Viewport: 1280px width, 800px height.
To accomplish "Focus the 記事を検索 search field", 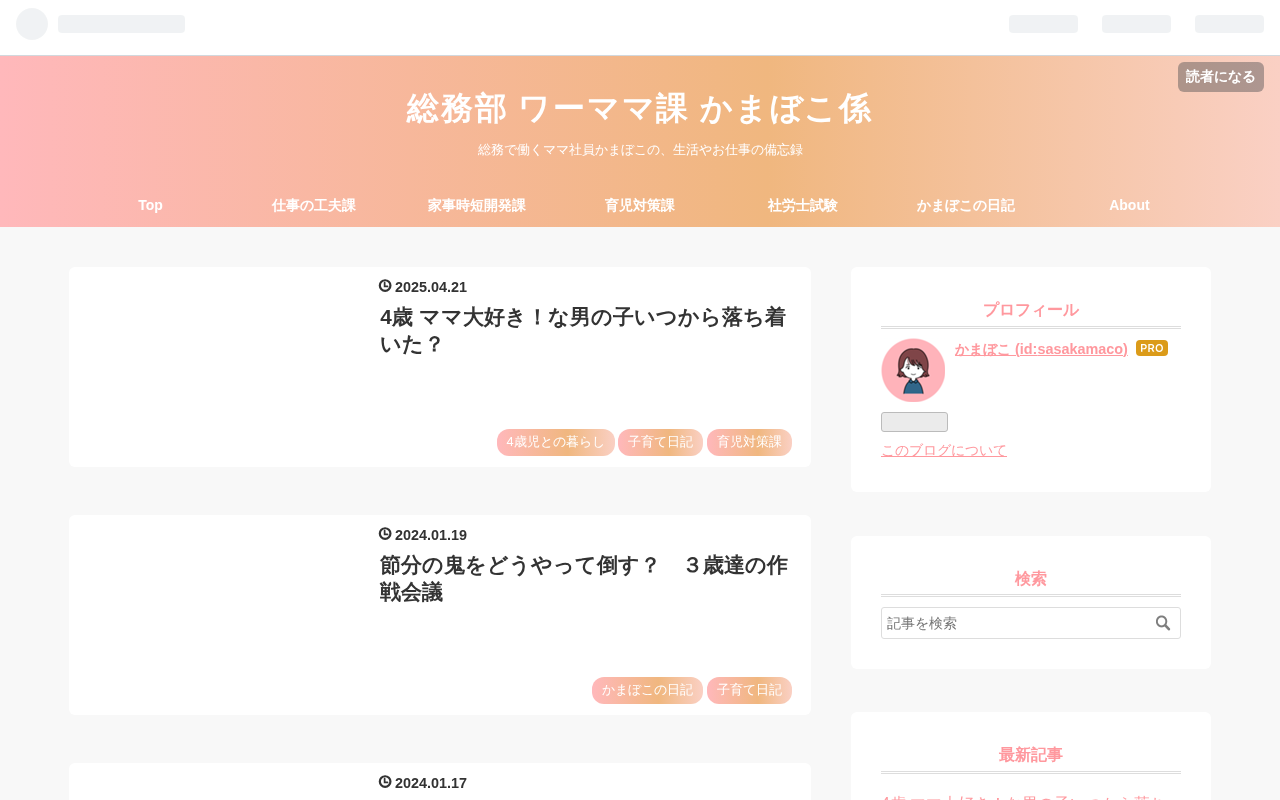I will click(1017, 623).
